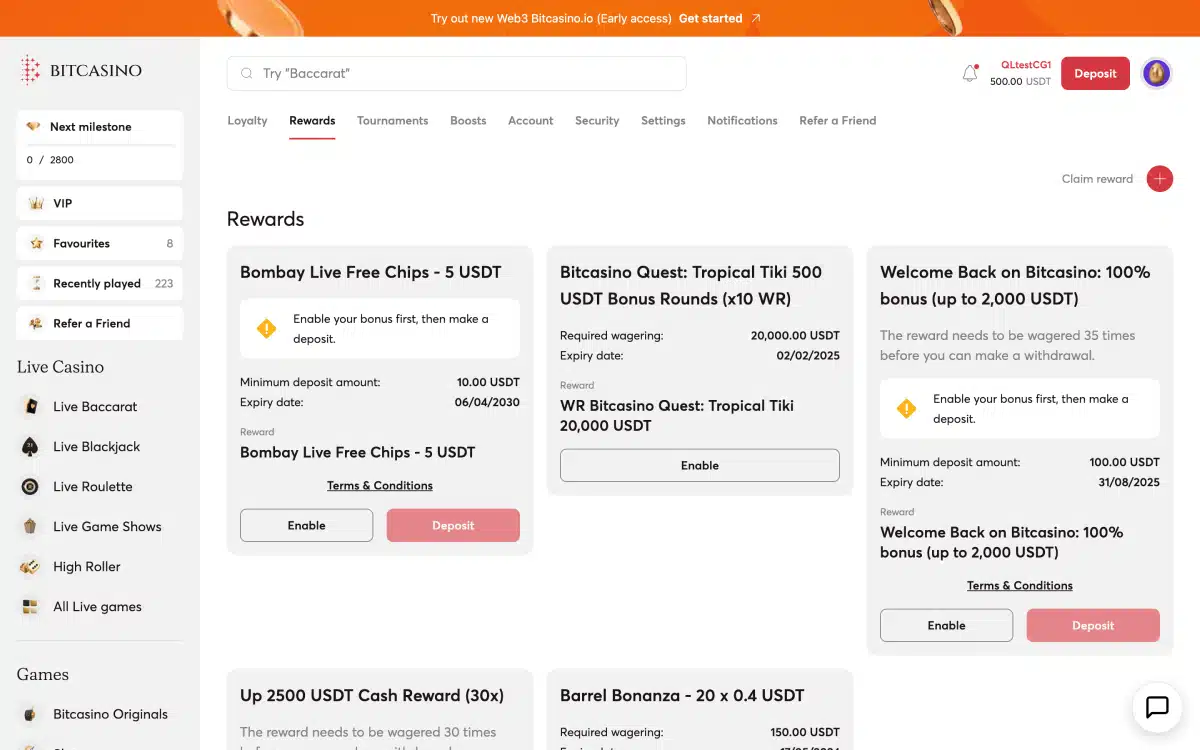Click the QLtestCG1 username
The height and width of the screenshot is (750, 1200).
coord(1026,64)
